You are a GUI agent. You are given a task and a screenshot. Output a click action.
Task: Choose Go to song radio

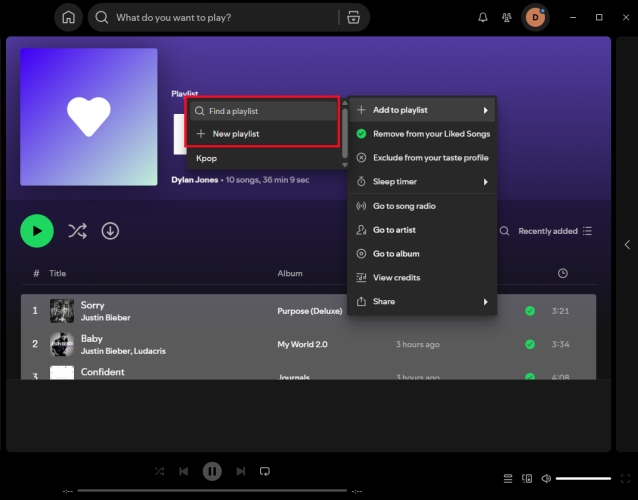point(422,206)
